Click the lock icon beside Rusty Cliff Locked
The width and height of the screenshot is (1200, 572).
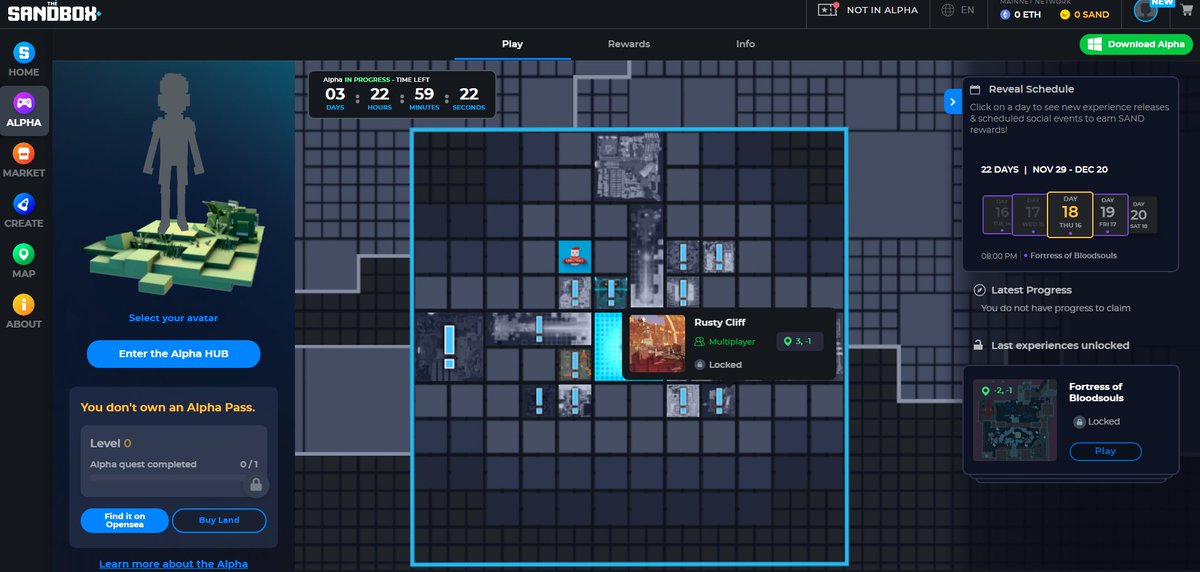tap(700, 365)
